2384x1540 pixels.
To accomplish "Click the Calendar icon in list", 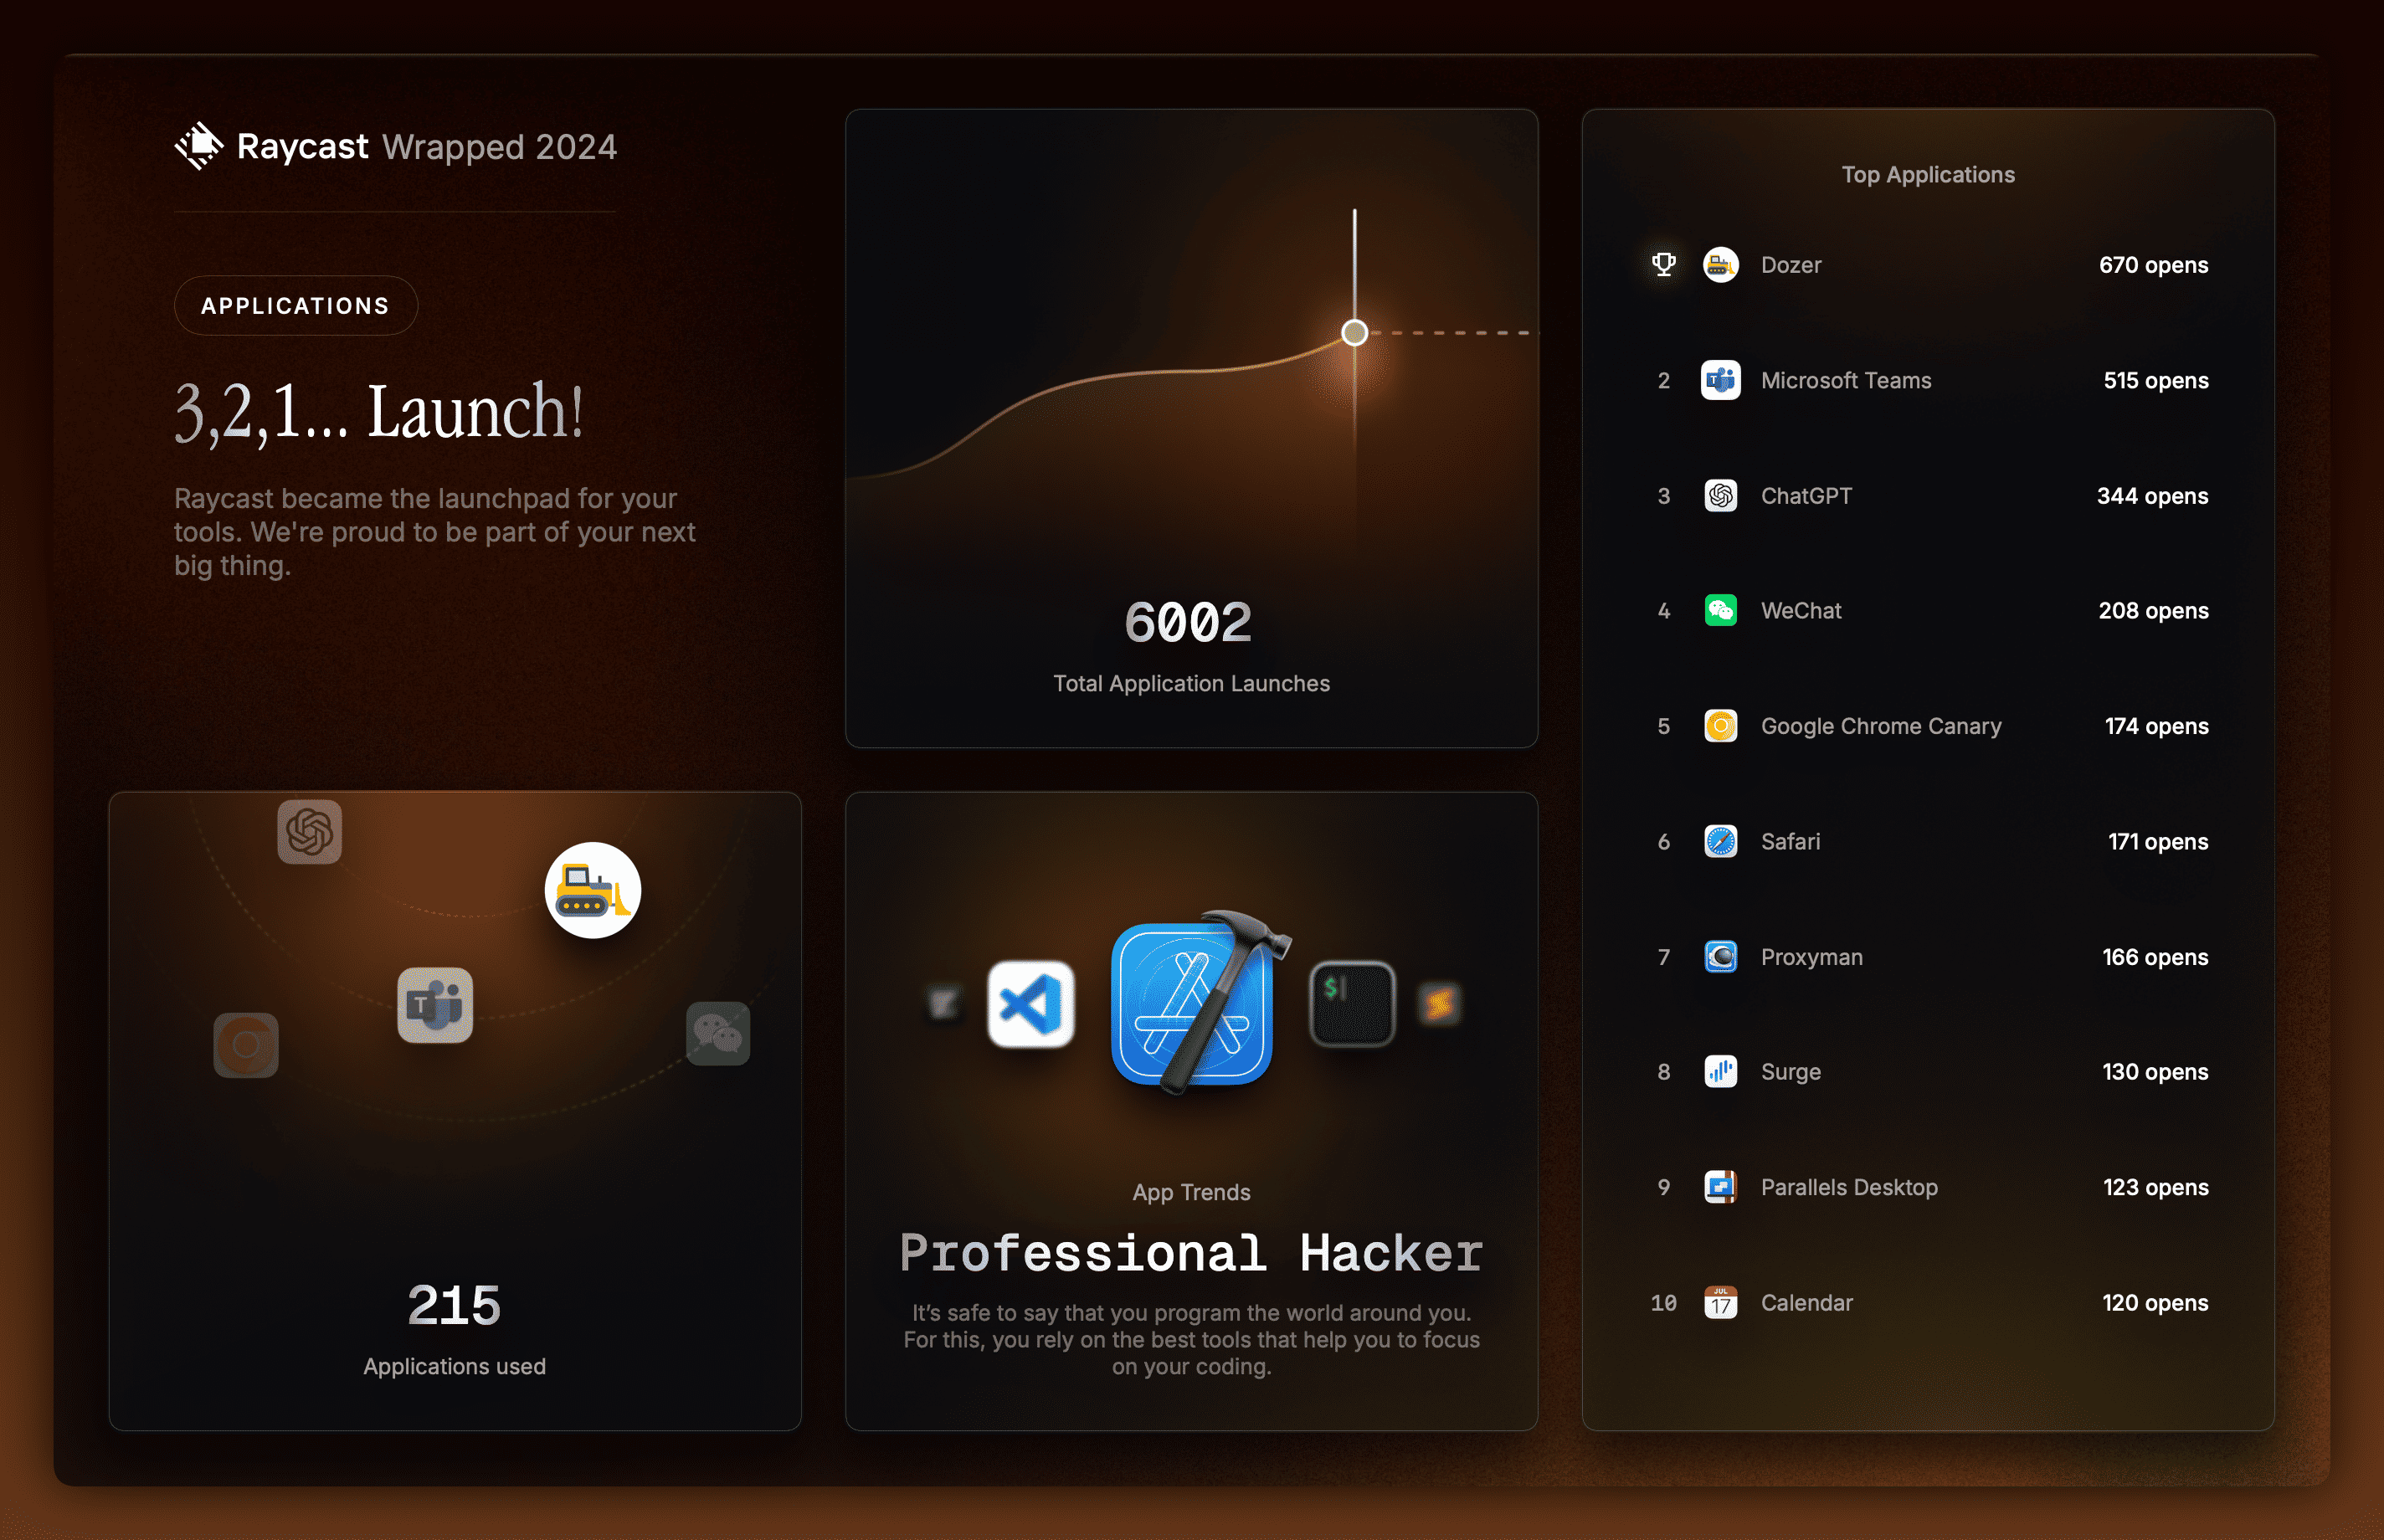I will [1720, 1303].
